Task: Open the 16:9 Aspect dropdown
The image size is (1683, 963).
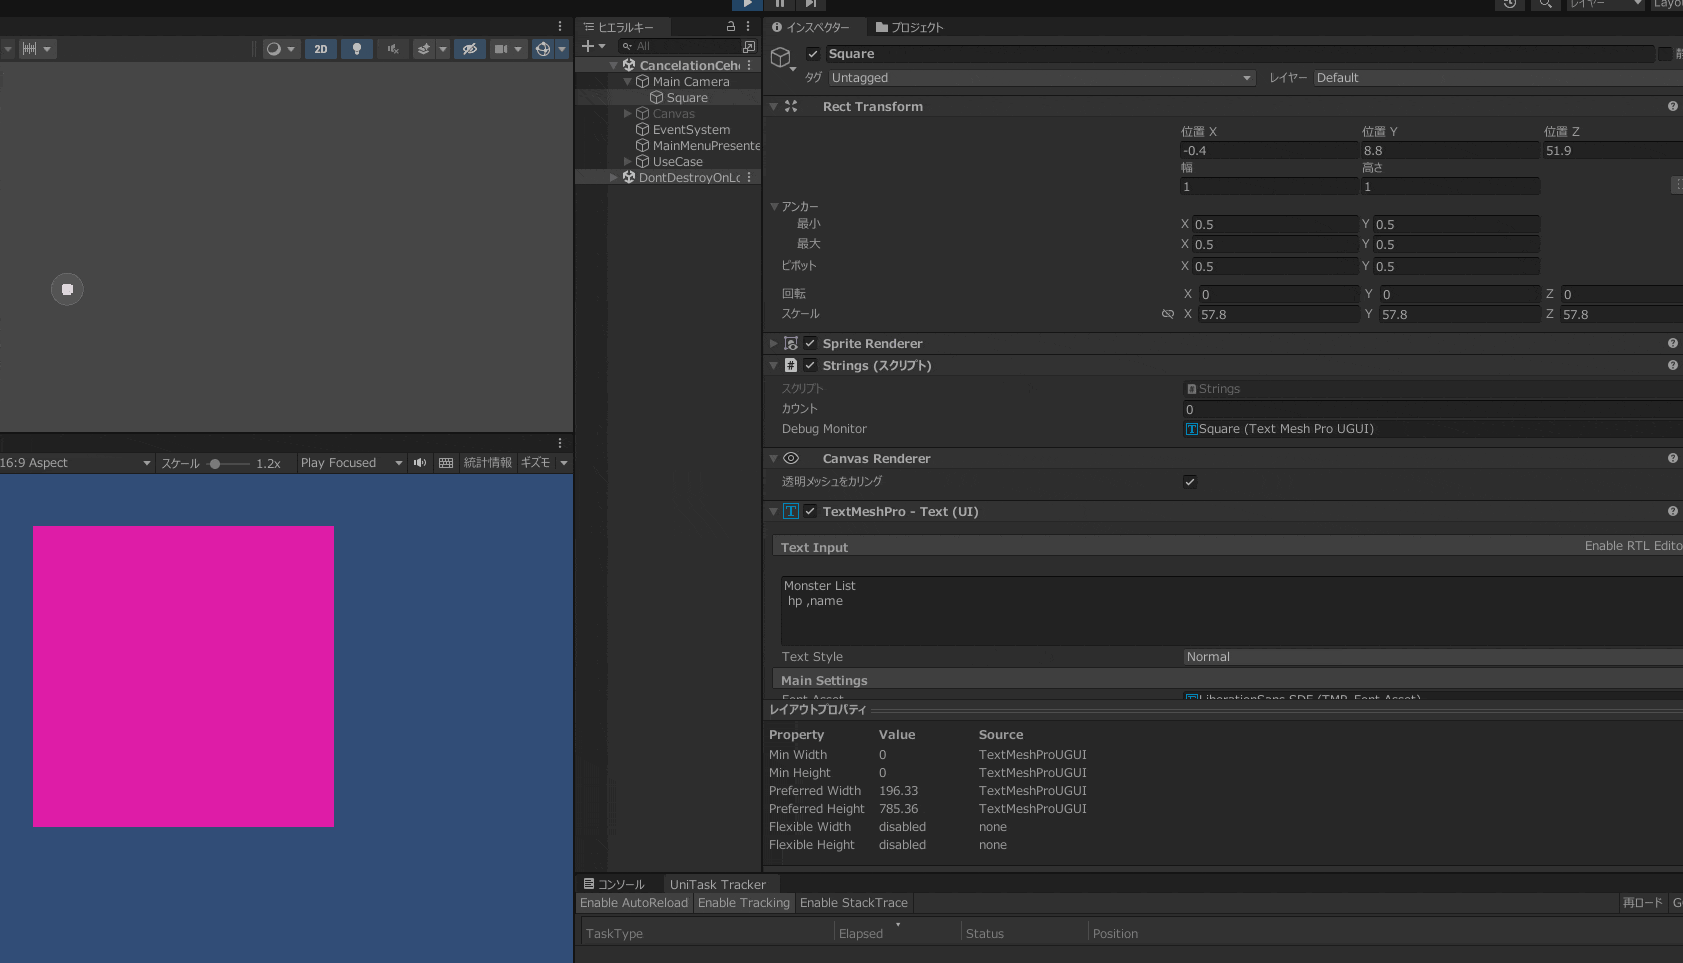Action: 76,463
